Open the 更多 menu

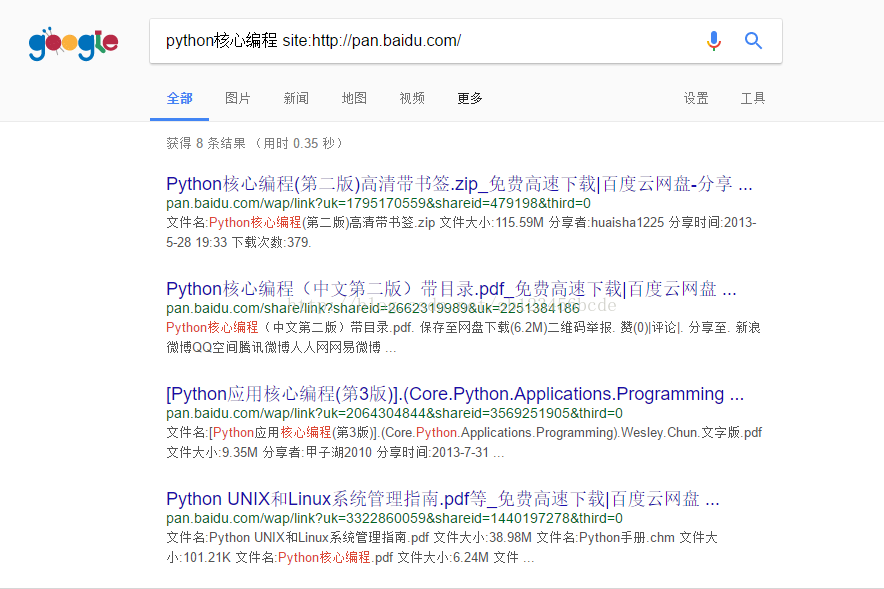pos(470,98)
